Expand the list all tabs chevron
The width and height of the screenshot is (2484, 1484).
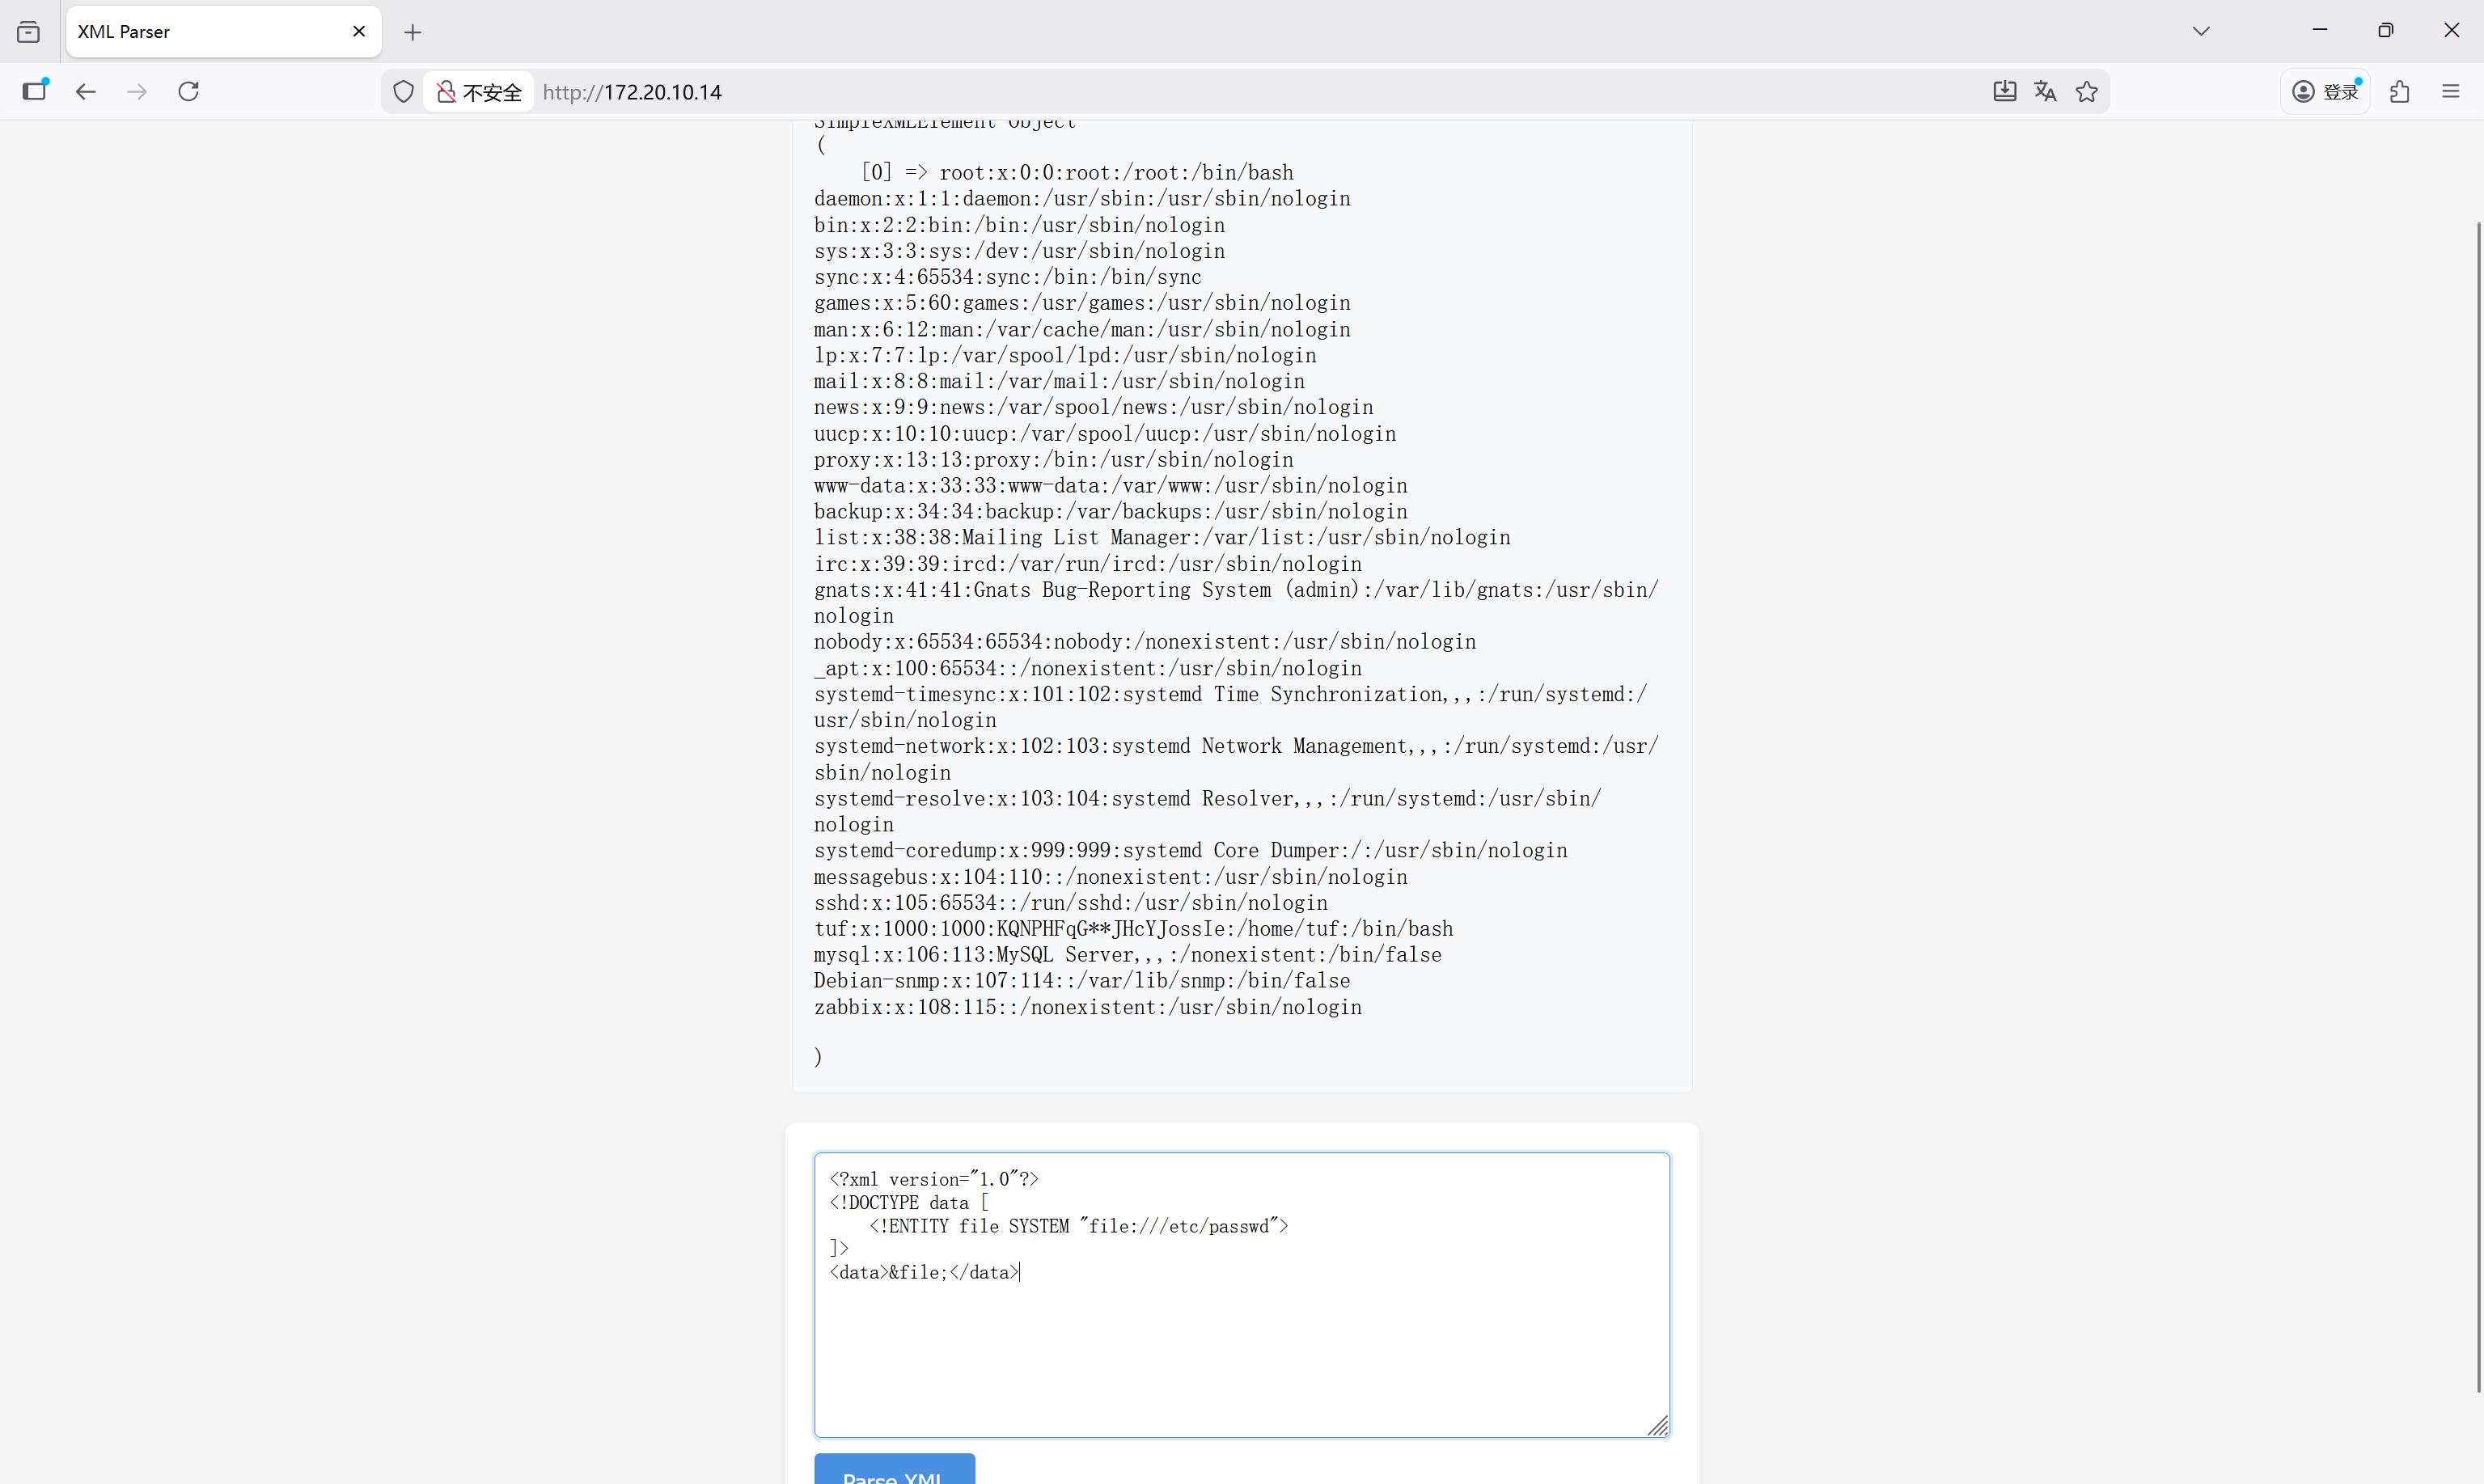(x=2200, y=31)
